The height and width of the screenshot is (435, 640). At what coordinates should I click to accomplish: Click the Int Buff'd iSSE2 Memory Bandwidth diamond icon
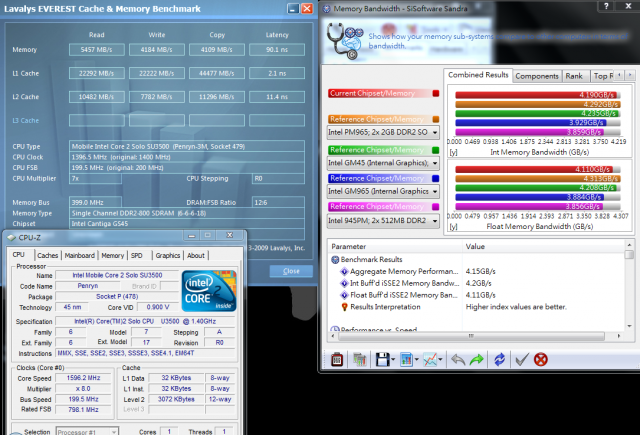[344, 283]
